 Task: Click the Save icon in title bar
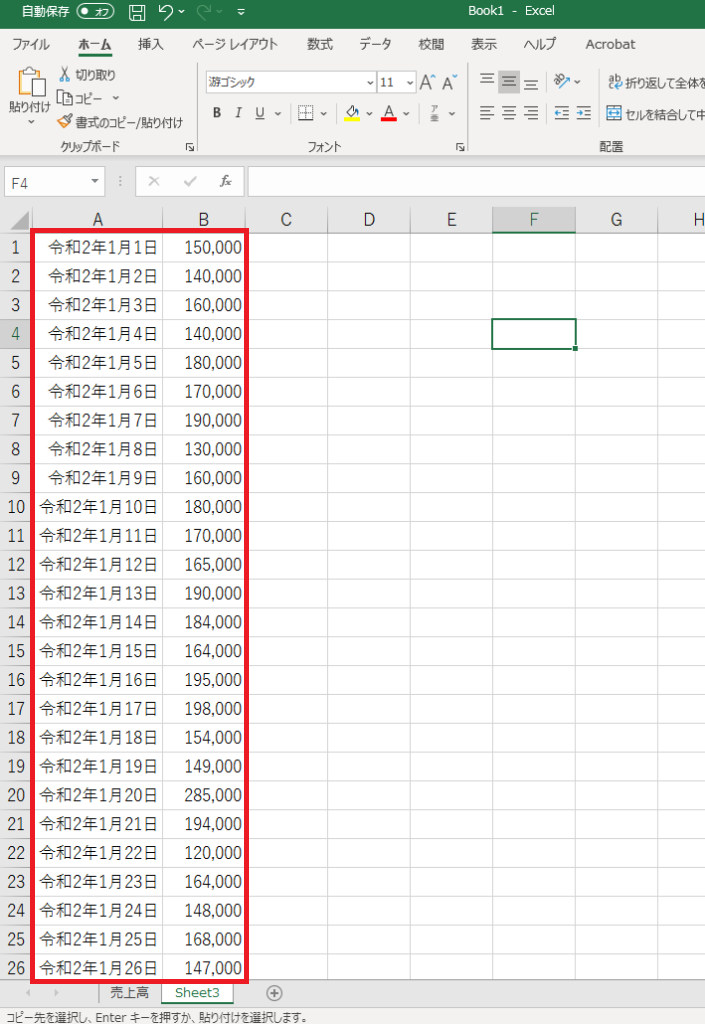tap(137, 12)
